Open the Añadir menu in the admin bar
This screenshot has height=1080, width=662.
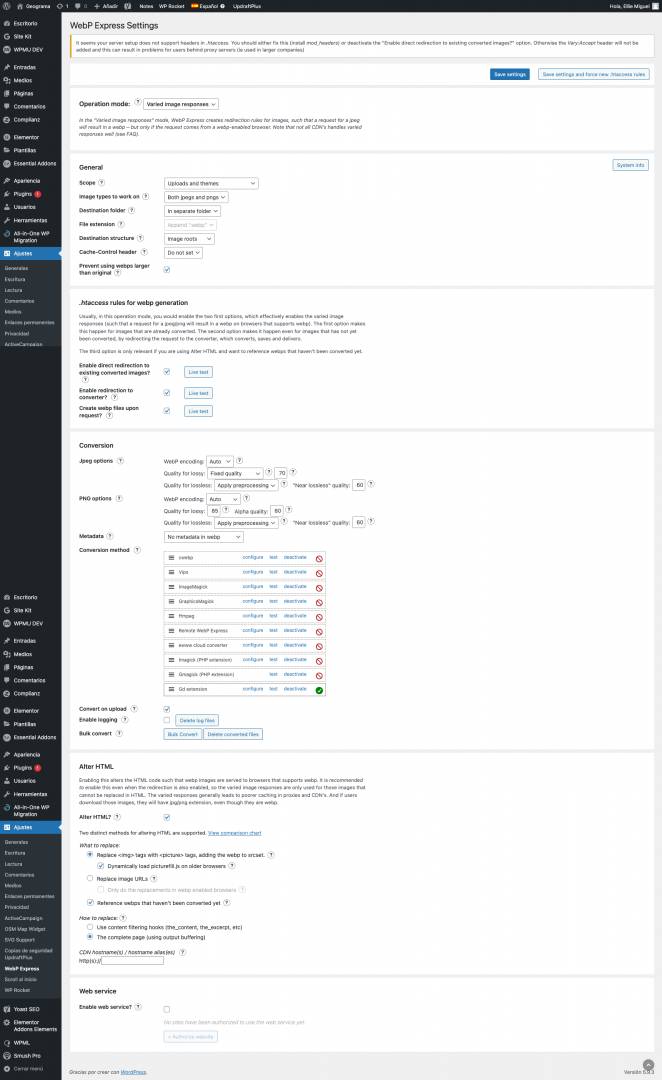coord(106,6)
